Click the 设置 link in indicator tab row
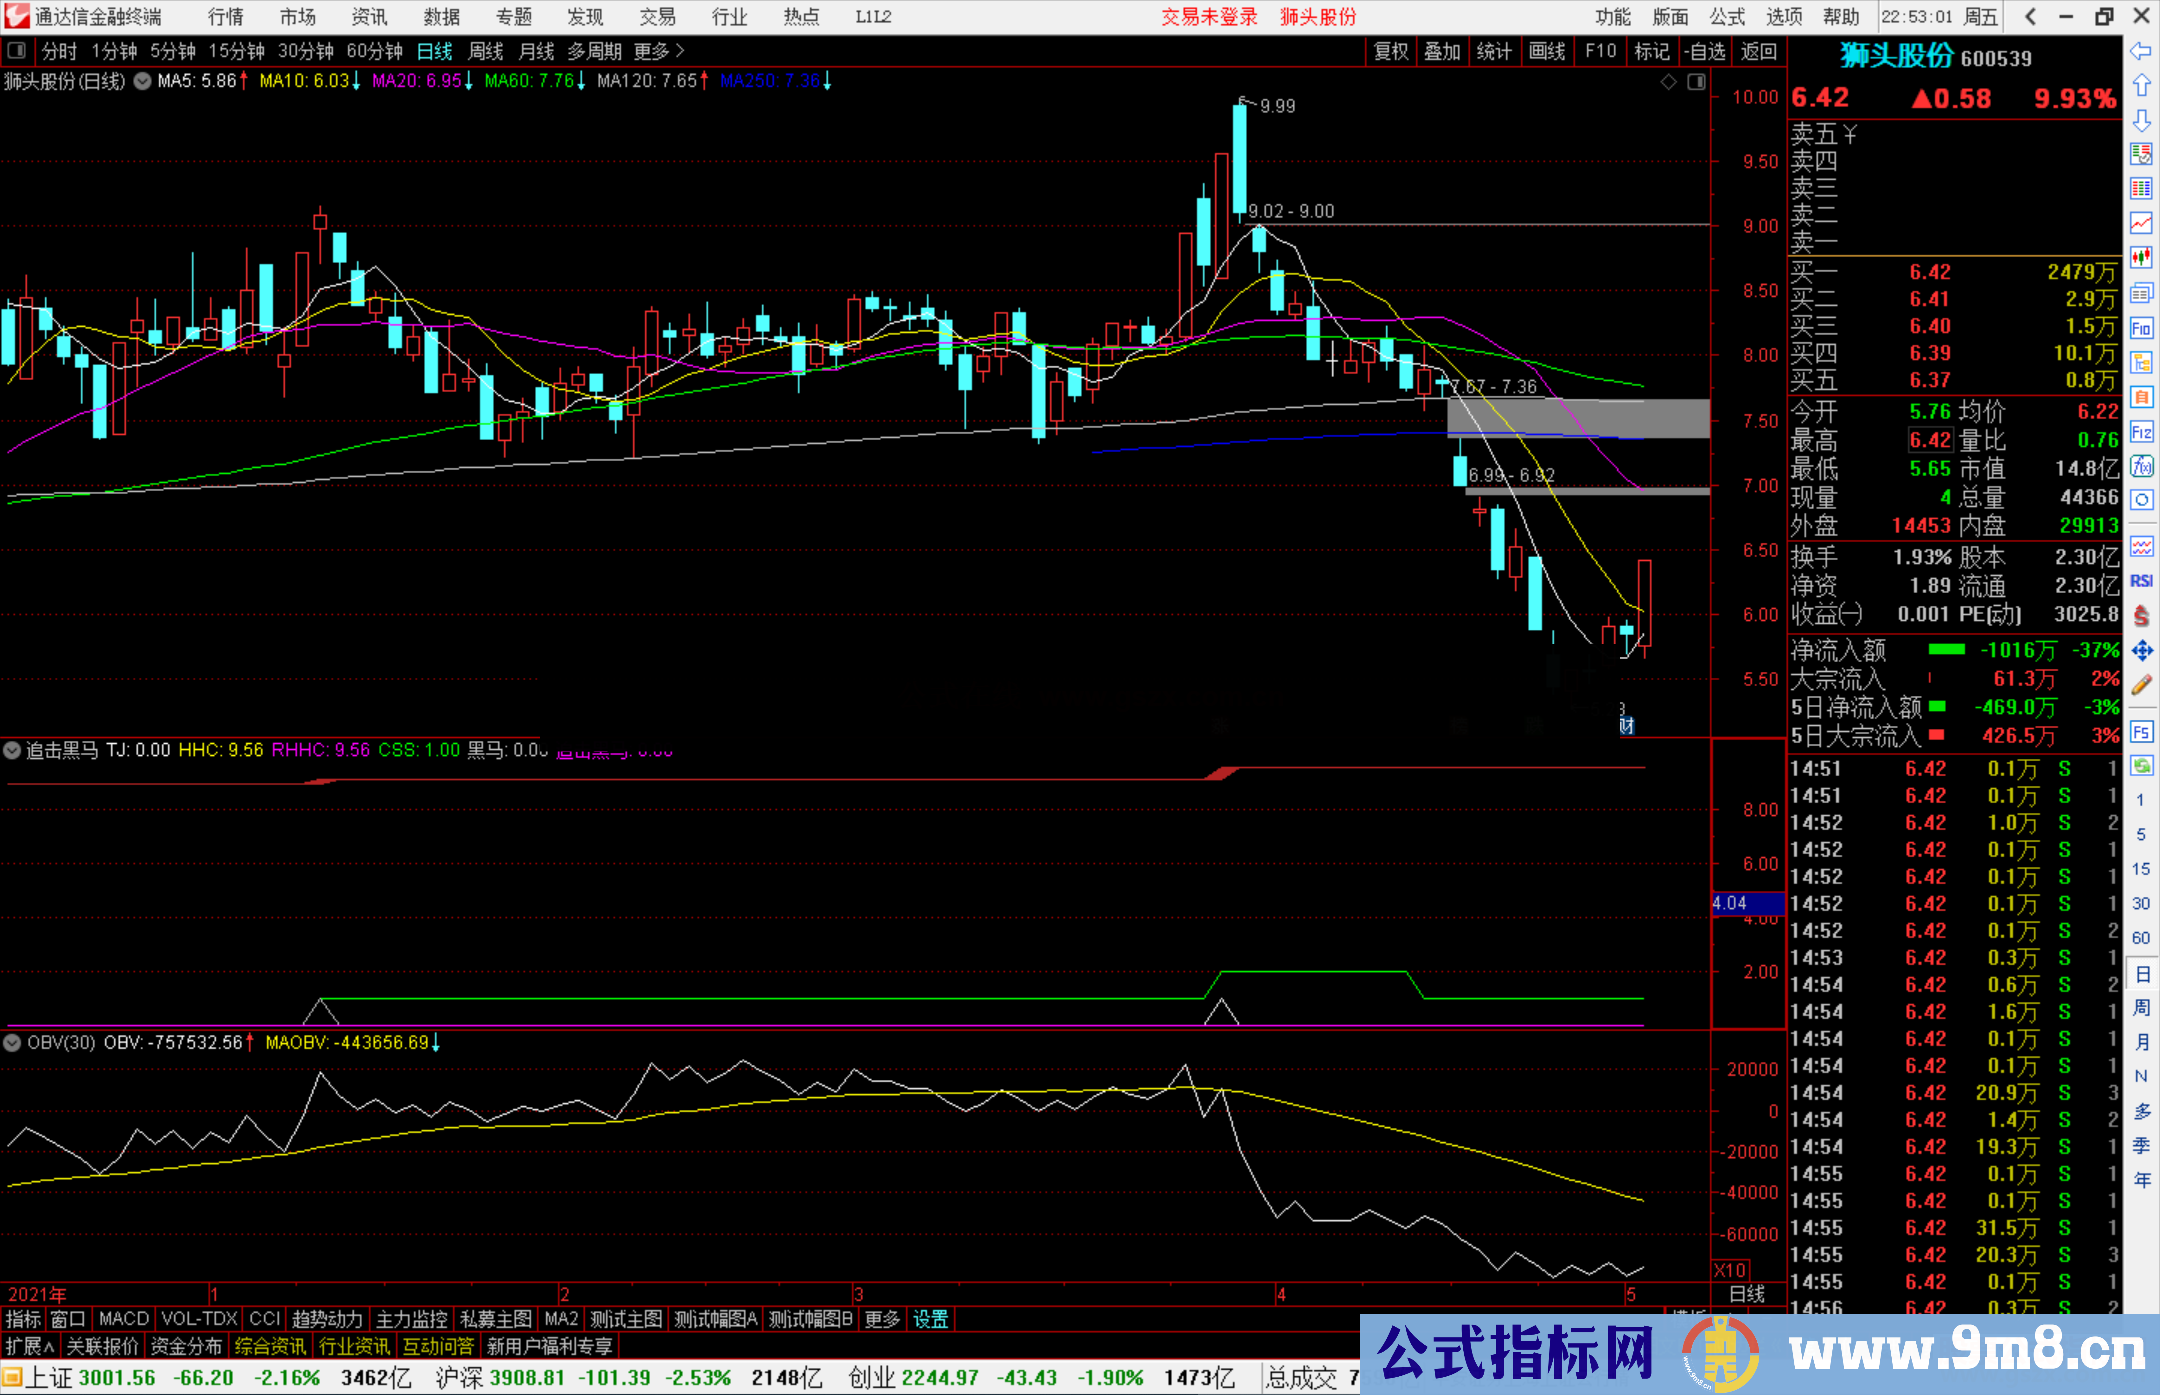 pos(930,1320)
